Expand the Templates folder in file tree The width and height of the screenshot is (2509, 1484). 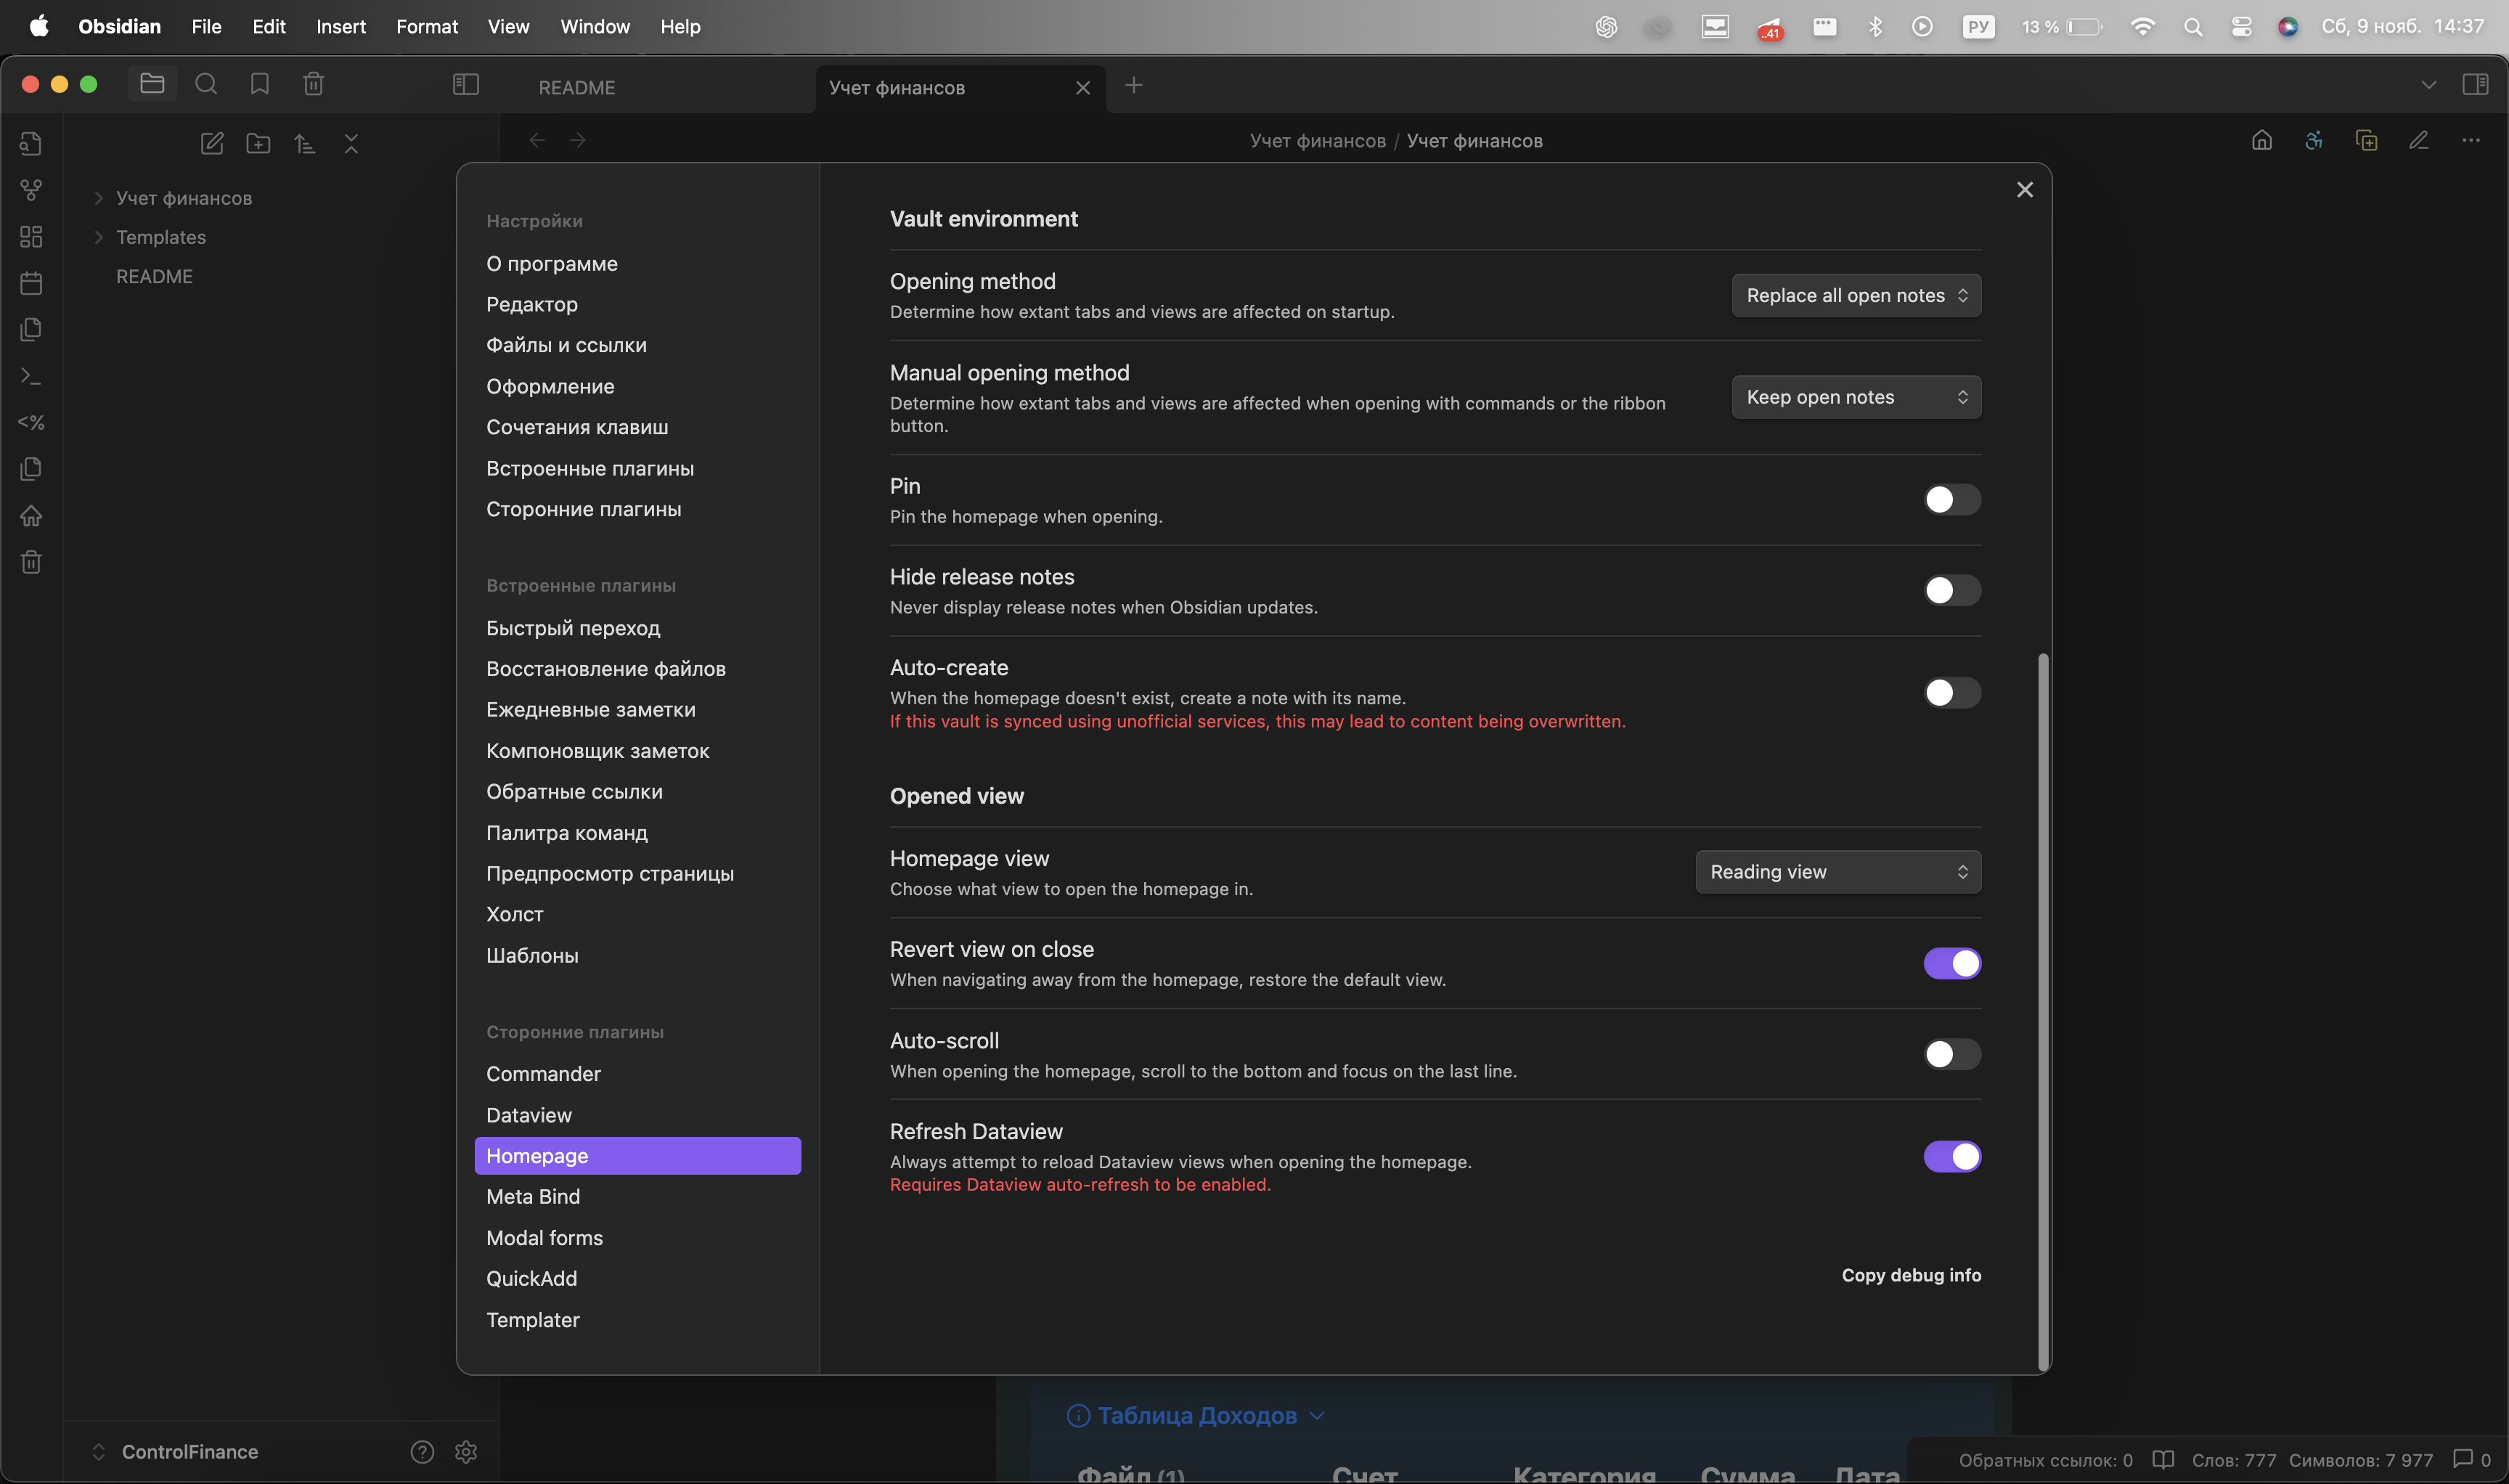click(160, 237)
